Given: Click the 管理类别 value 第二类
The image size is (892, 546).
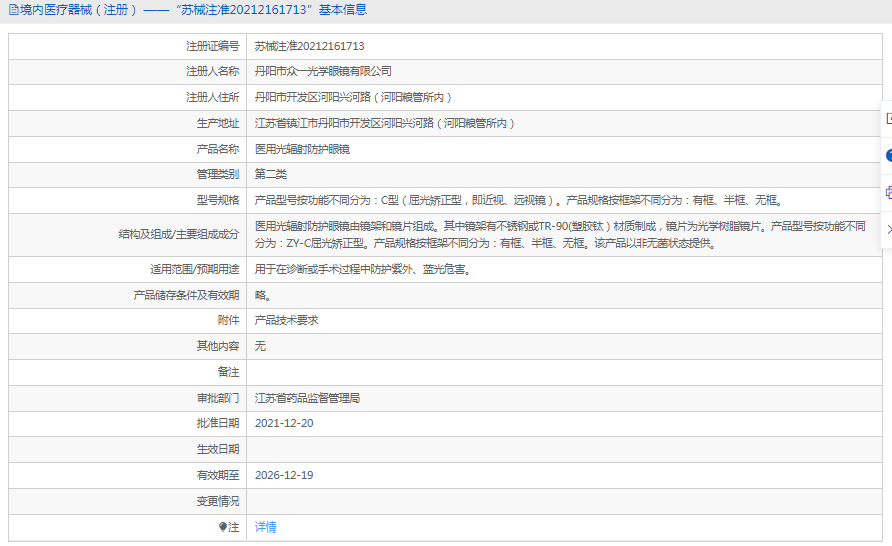Looking at the screenshot, I should click(271, 174).
